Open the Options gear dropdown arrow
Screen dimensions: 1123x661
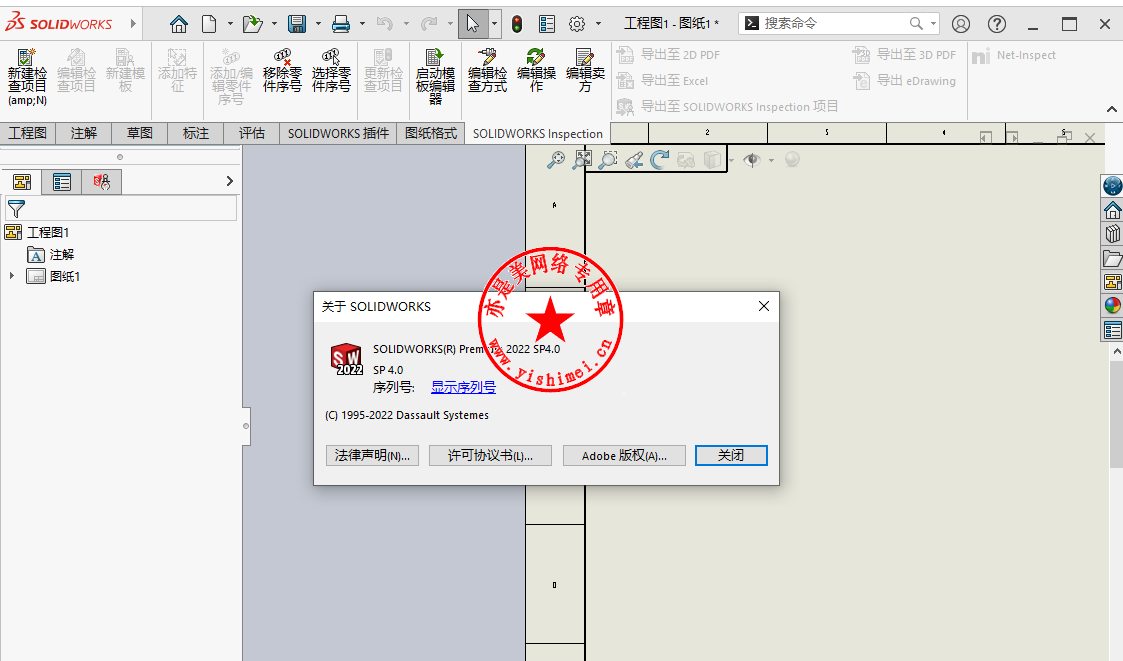coord(598,24)
